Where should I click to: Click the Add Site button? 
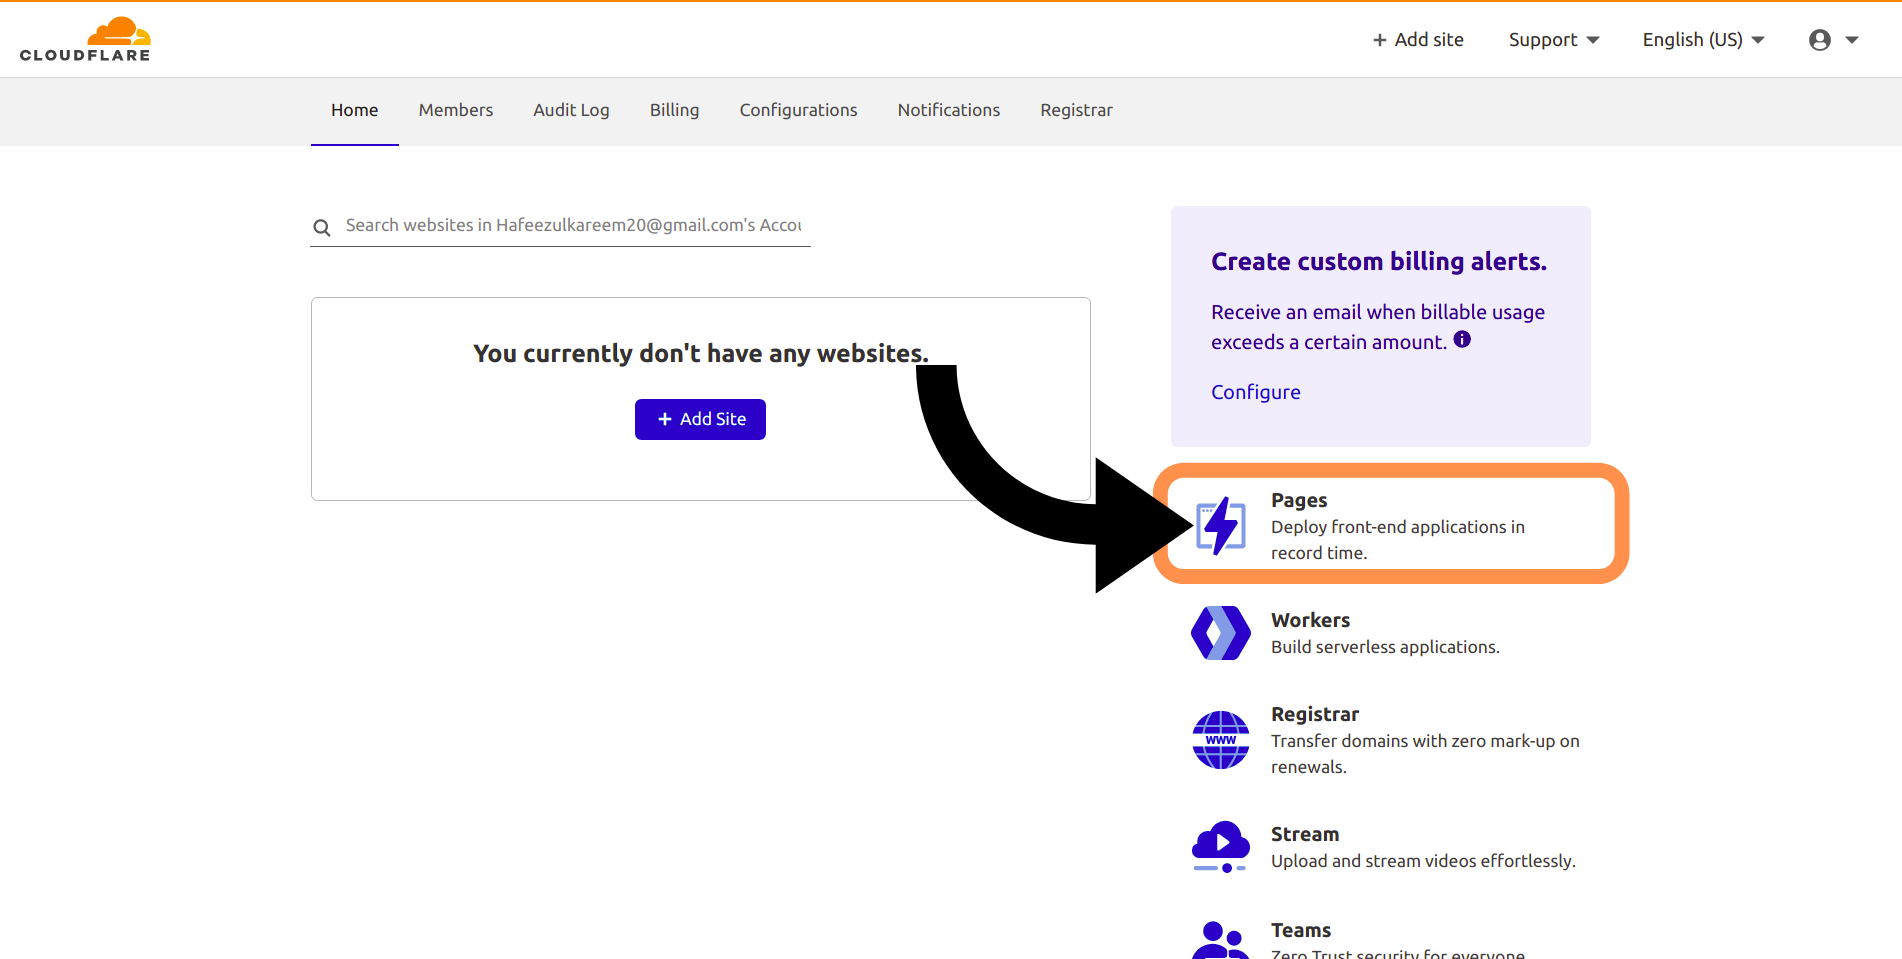700,419
